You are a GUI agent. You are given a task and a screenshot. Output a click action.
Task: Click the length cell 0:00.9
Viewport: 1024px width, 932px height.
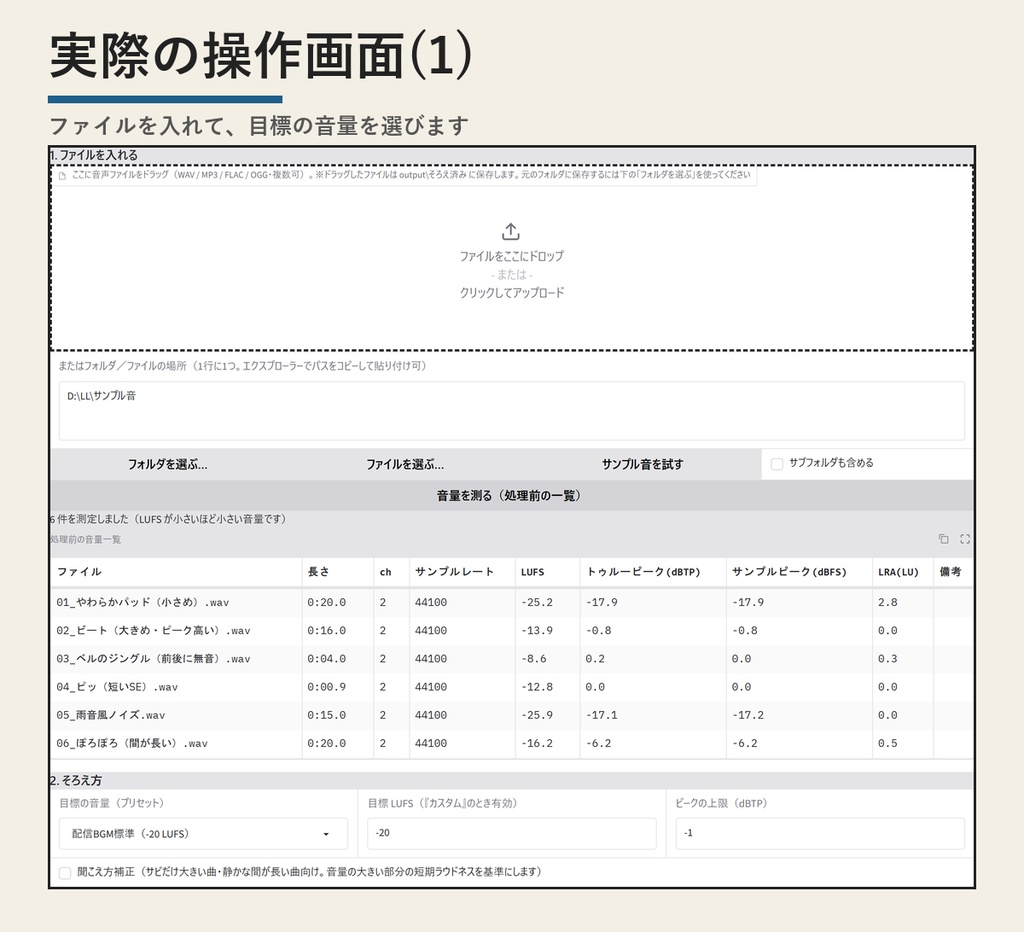327,686
